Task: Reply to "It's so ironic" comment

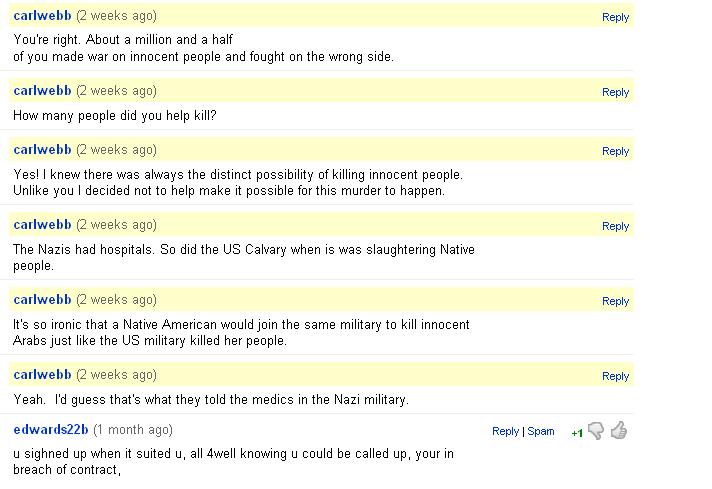Action: (615, 301)
